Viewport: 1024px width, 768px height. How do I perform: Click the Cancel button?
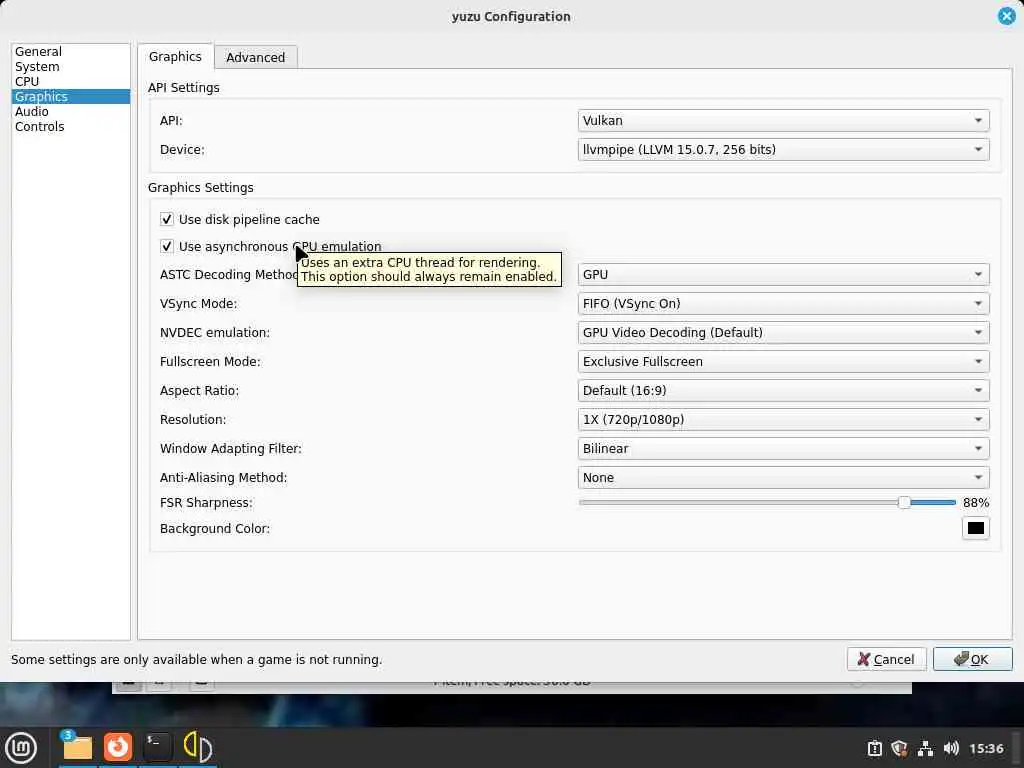click(x=886, y=659)
